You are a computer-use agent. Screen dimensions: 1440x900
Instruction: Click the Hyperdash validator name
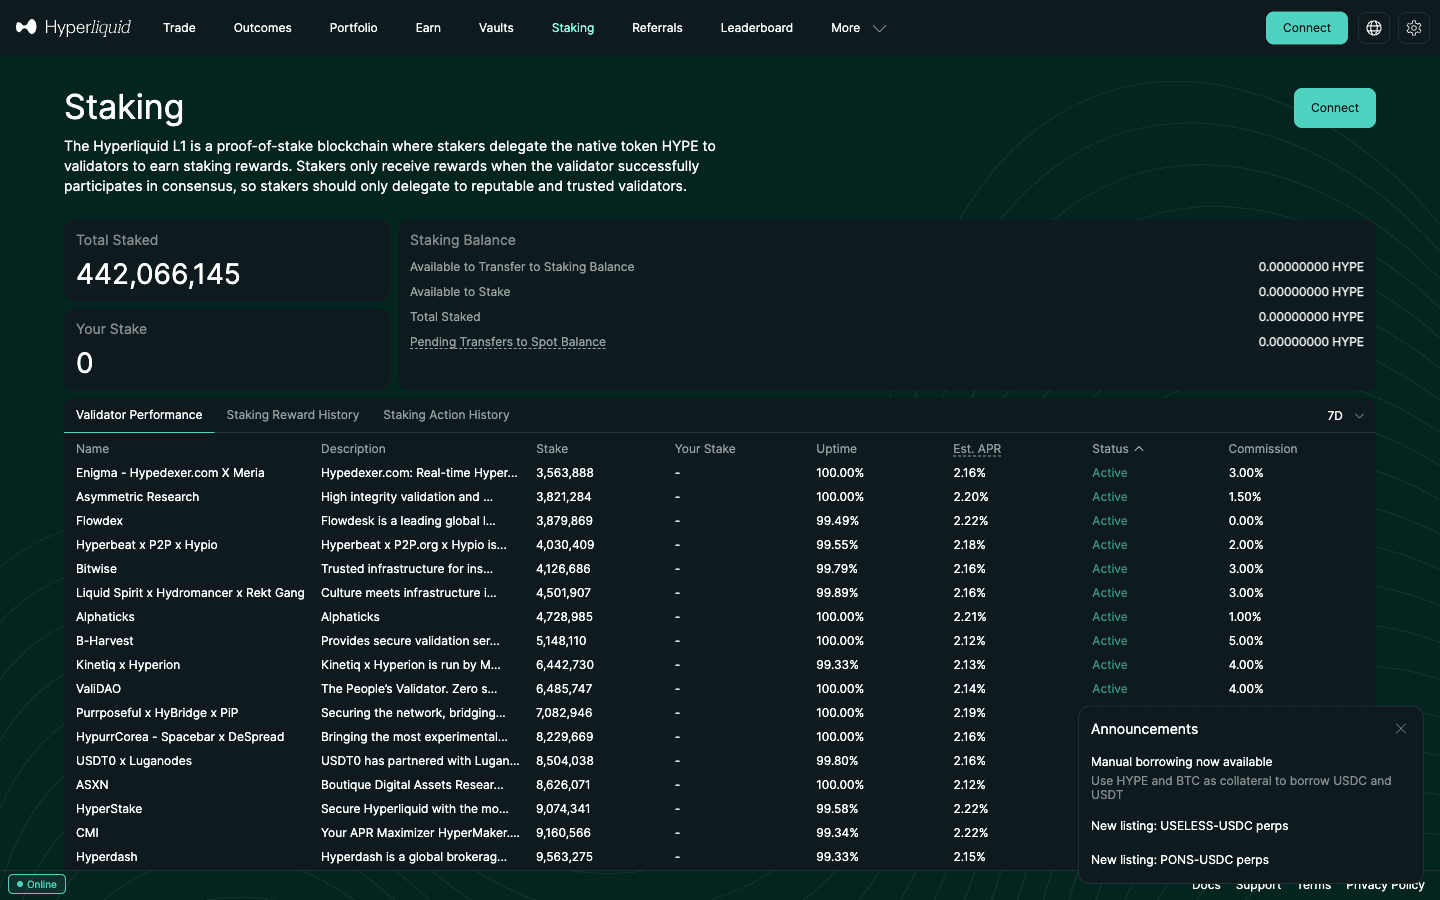tap(107, 857)
